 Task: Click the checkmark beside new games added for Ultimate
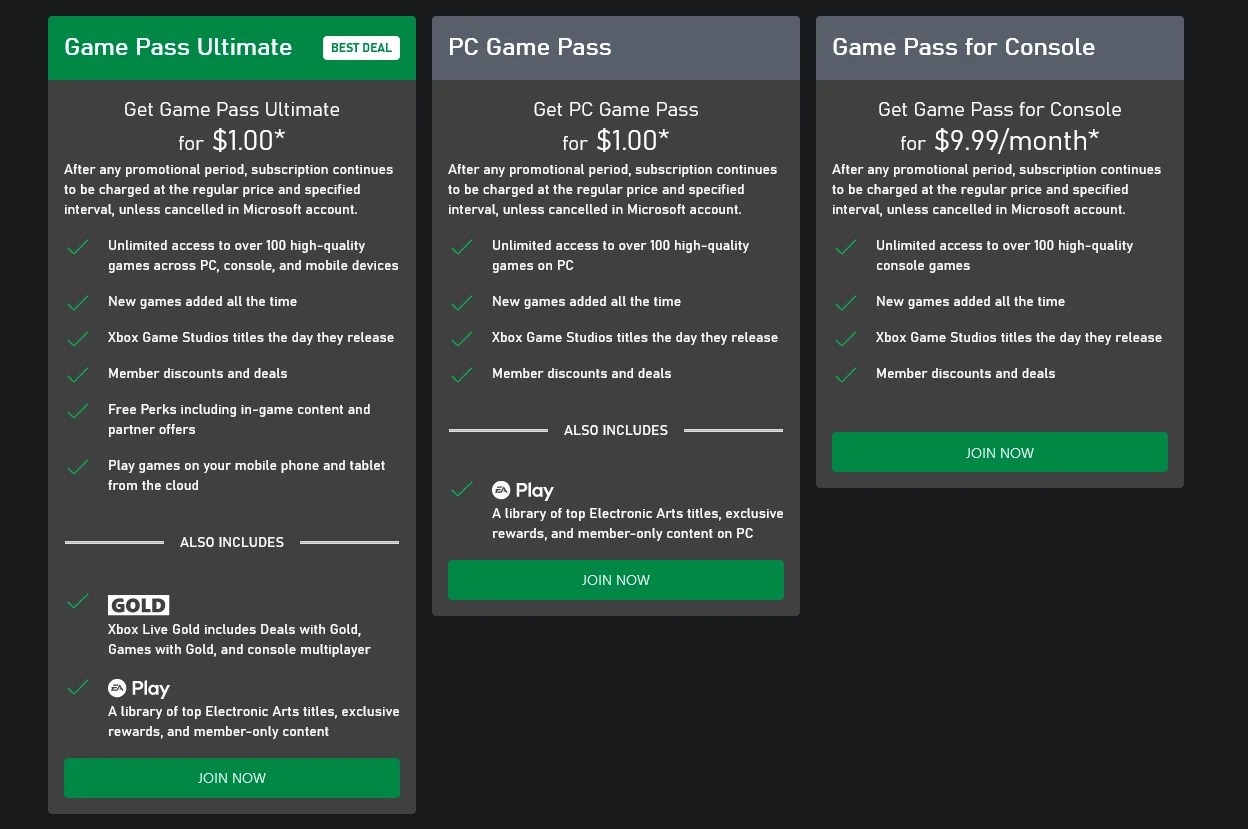(78, 302)
